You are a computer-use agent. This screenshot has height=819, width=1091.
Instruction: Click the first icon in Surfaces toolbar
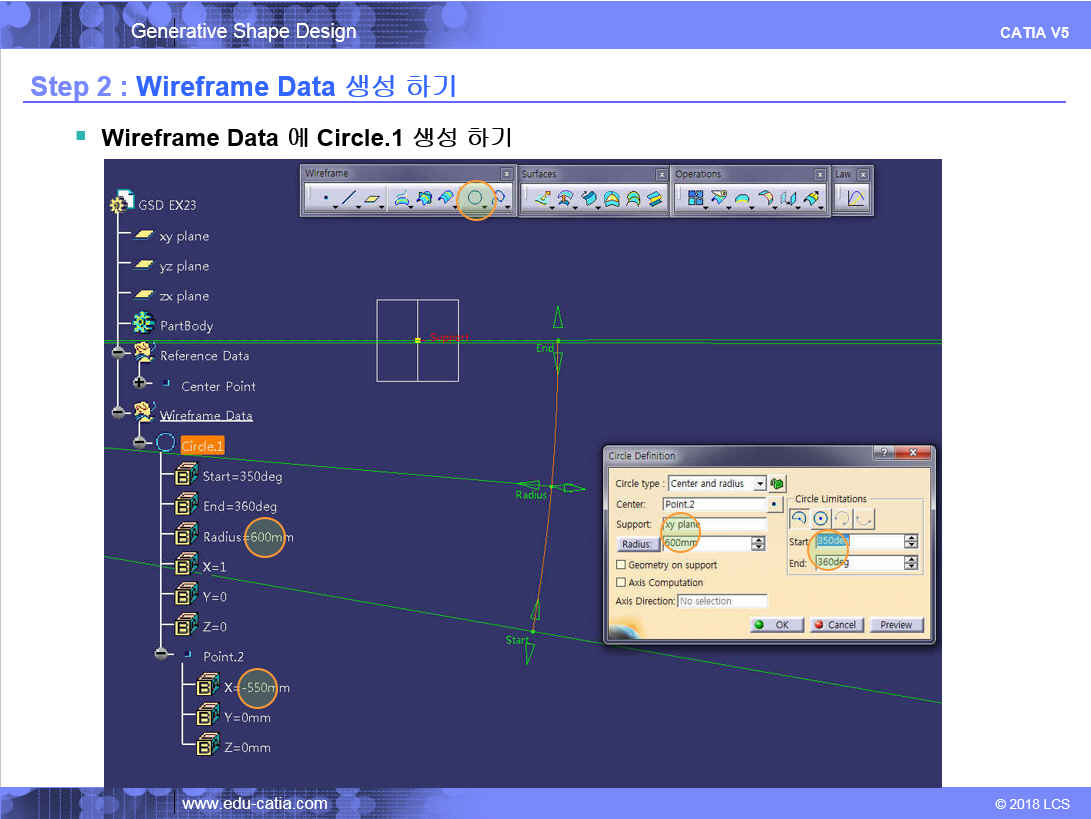[x=541, y=199]
